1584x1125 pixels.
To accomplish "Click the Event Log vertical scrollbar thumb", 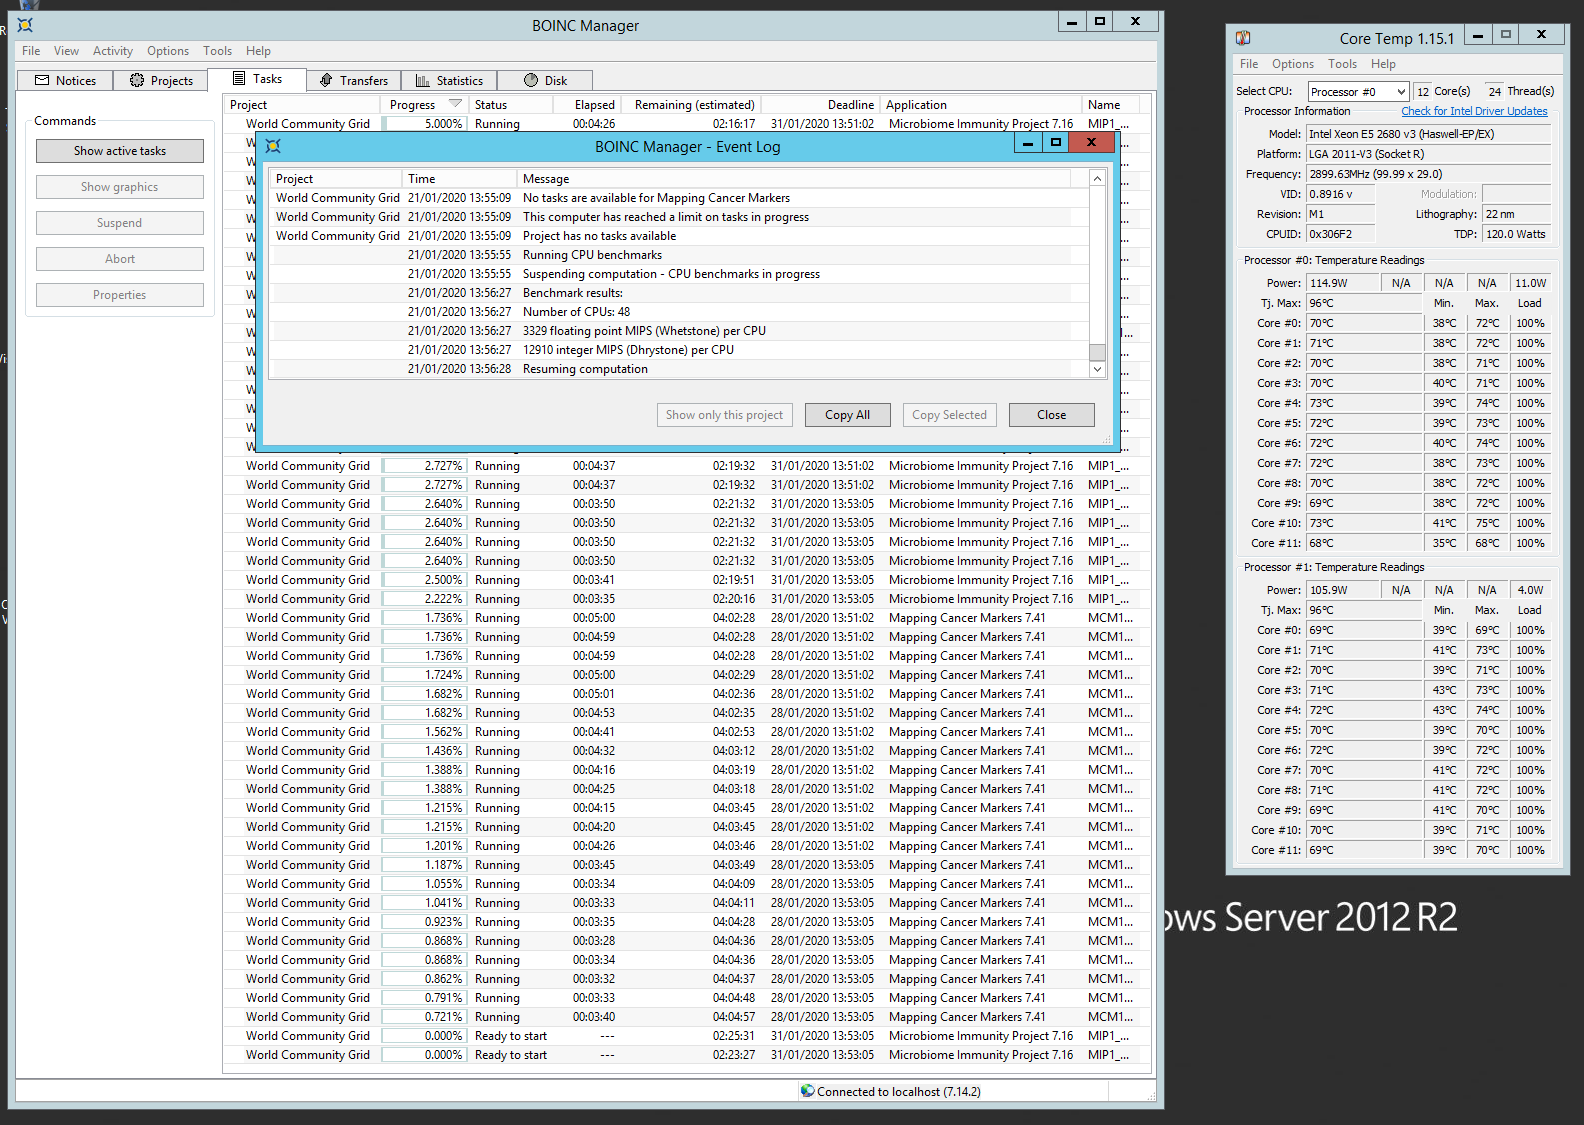I will pyautogui.click(x=1097, y=352).
